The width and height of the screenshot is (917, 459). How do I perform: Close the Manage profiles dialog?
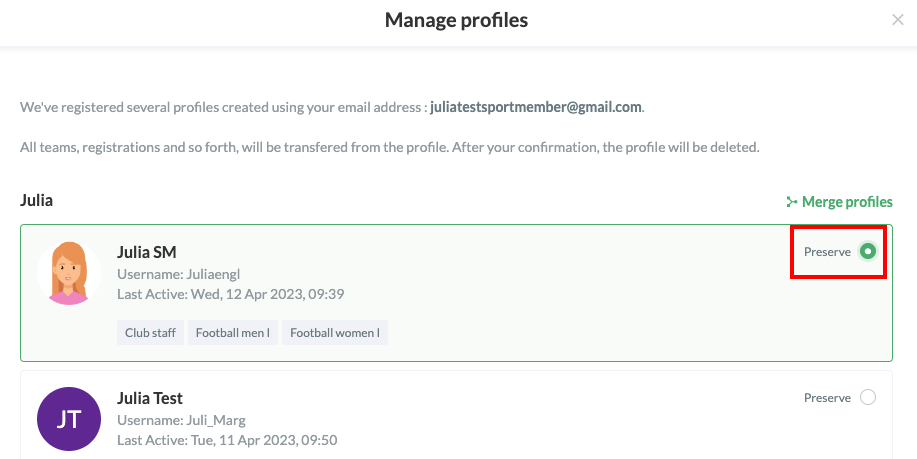tap(898, 20)
